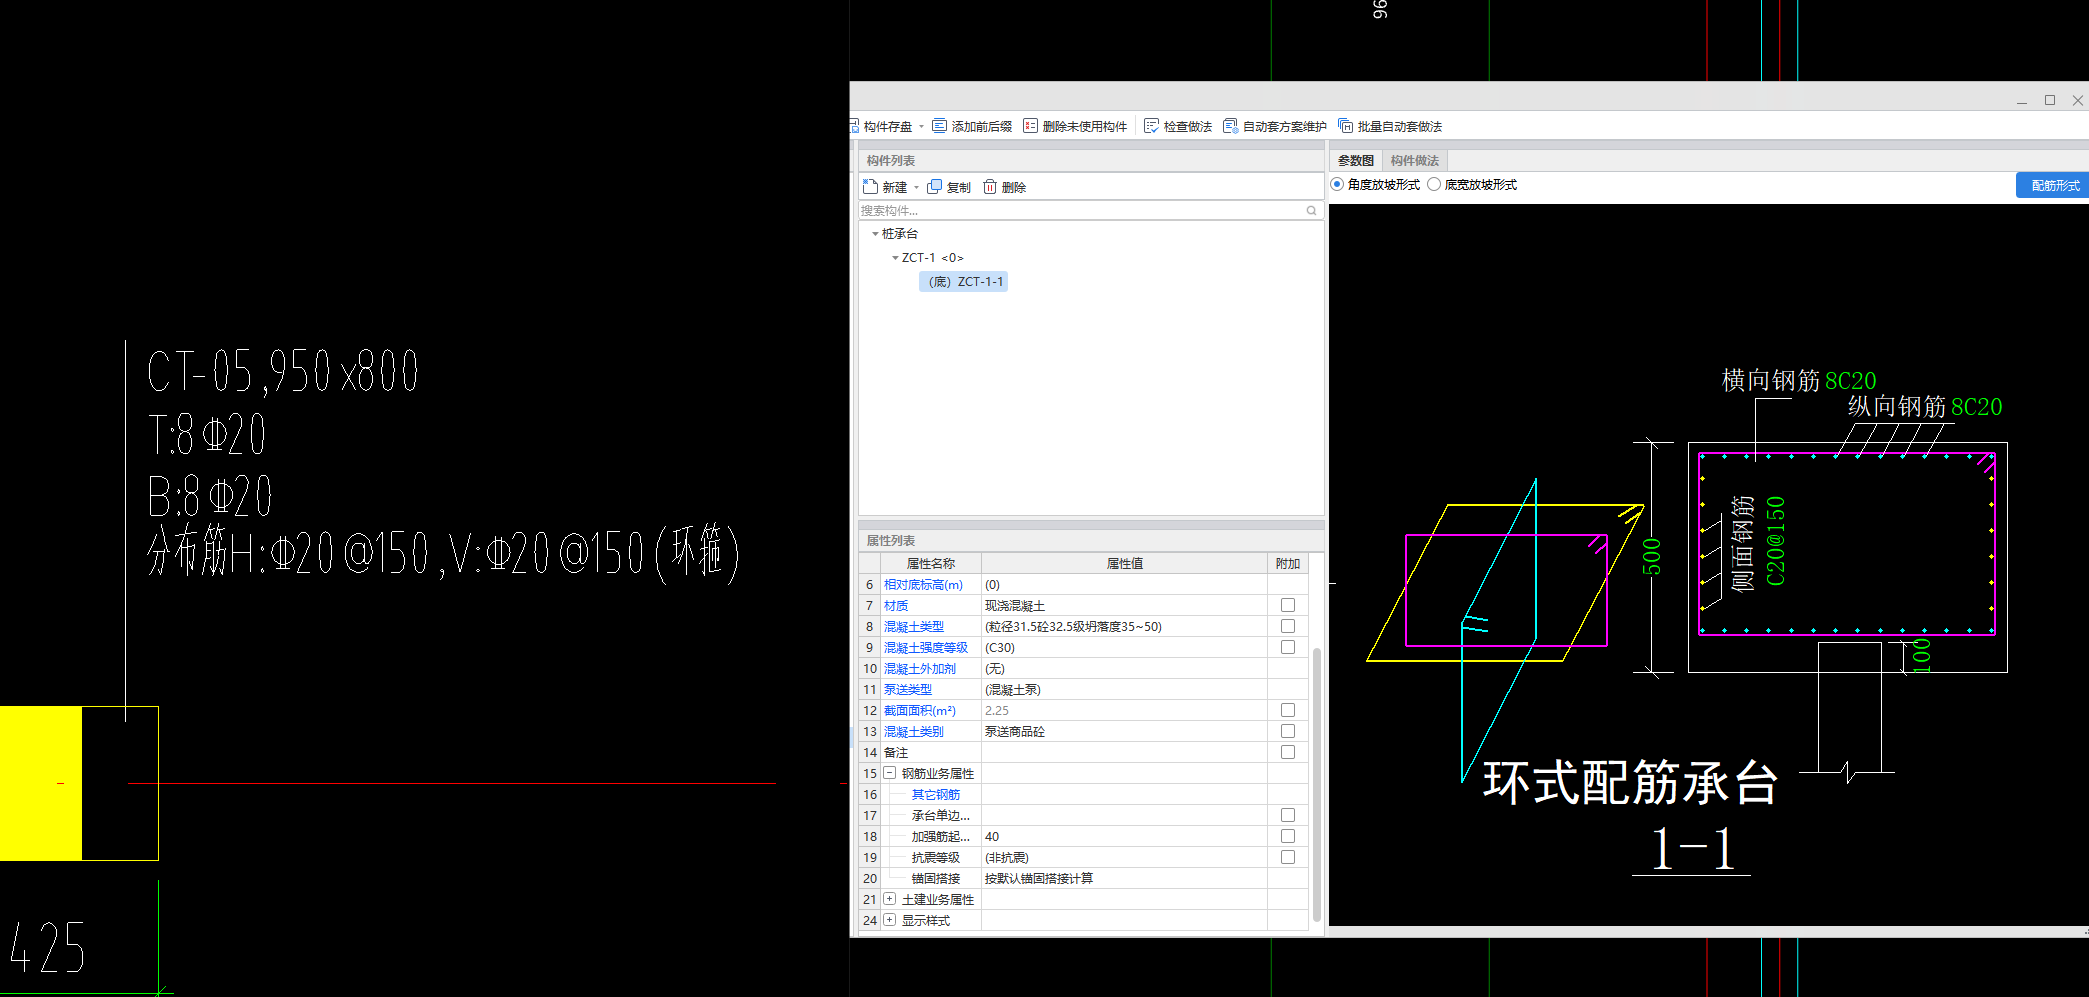Image resolution: width=2089 pixels, height=997 pixels.
Task: Click the 检查做法 check icon
Action: click(x=1151, y=126)
